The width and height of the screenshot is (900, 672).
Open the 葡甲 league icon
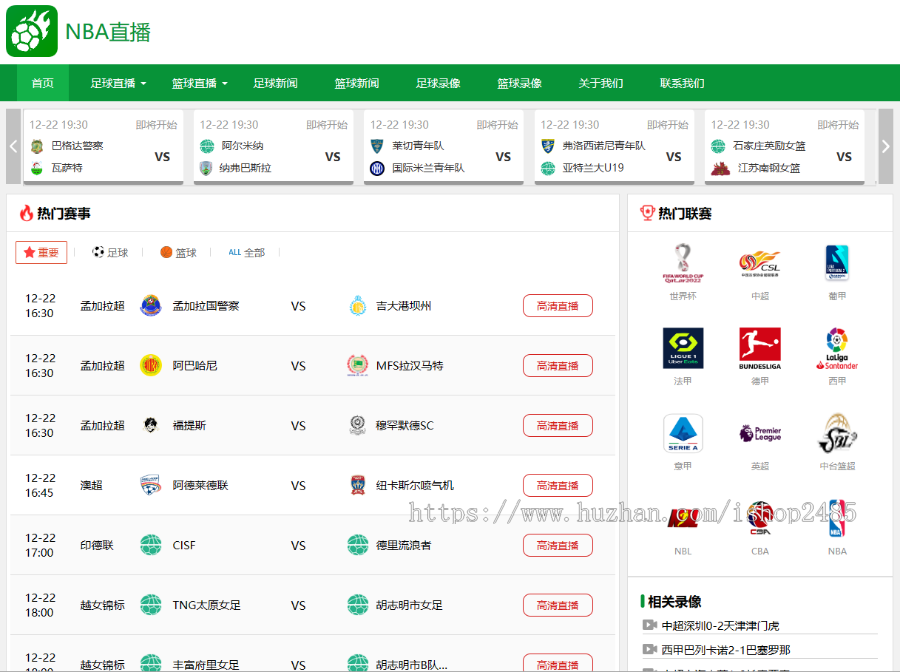[837, 263]
